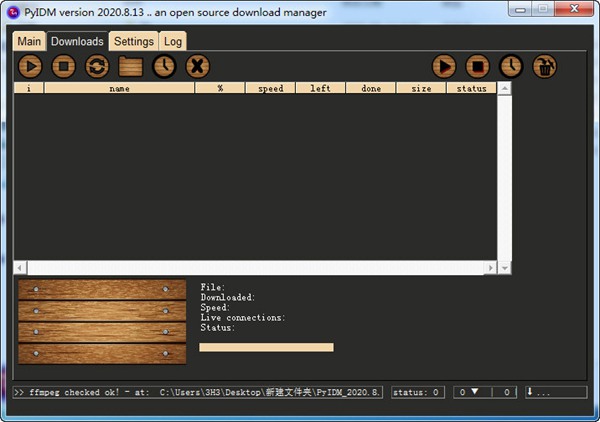Expand the status bar dropdown arrow showing 0
600x422 pixels.
[474, 392]
